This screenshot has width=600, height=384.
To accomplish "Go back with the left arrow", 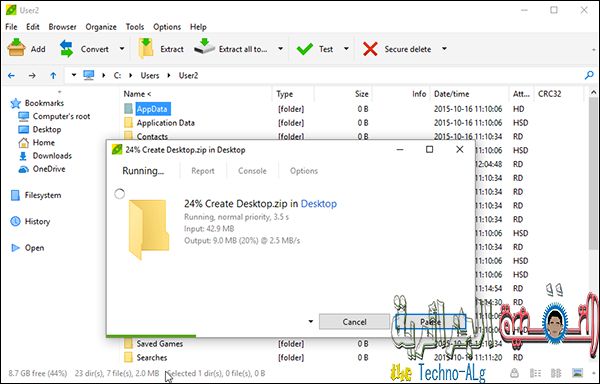I will tap(11, 75).
